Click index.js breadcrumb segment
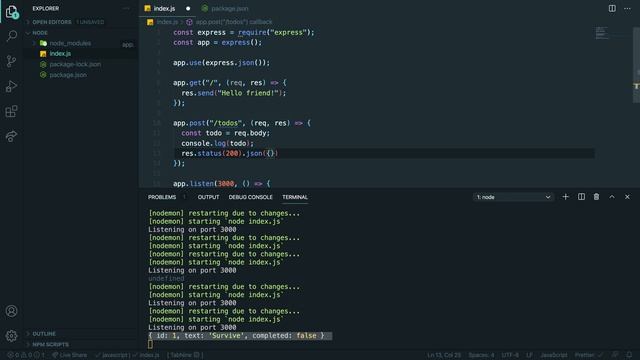The height and width of the screenshot is (360, 640). click(x=167, y=22)
